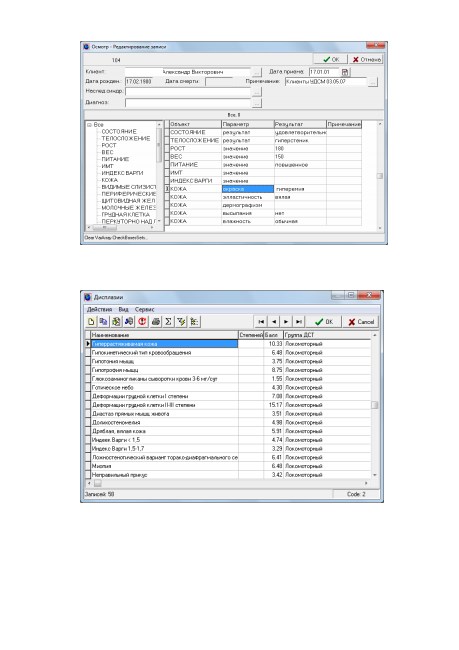Tick the row marker for СОСТОЯНИЕ row
This screenshot has width=459, height=650.
[x=167, y=132]
